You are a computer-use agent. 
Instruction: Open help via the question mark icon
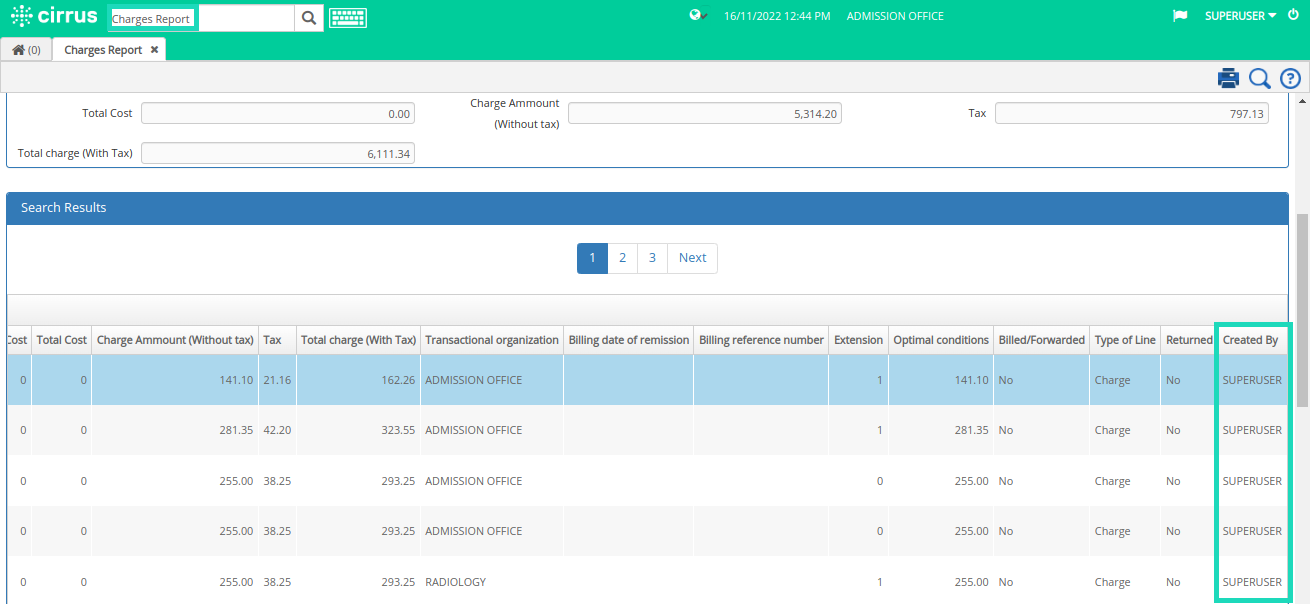(x=1289, y=78)
